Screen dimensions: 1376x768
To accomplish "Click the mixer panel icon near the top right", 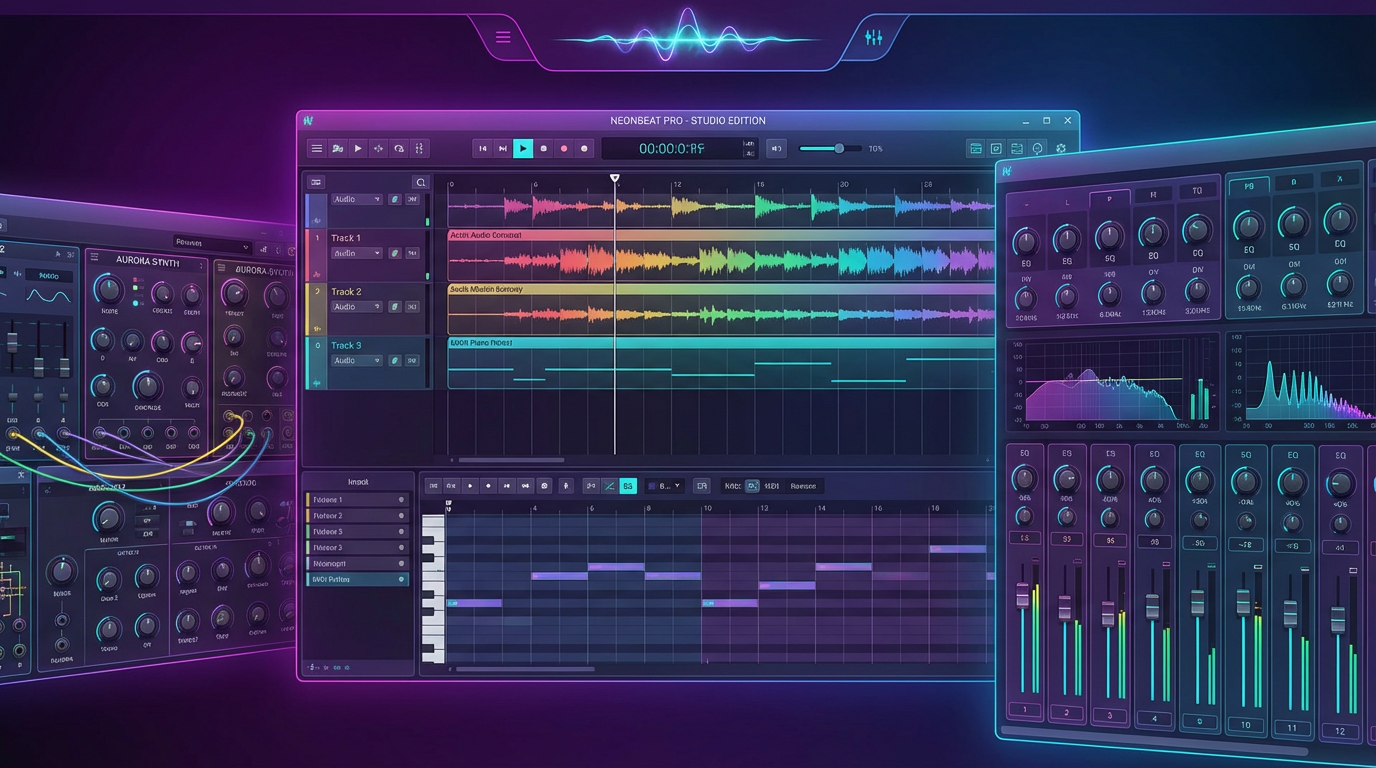I will (1015, 148).
